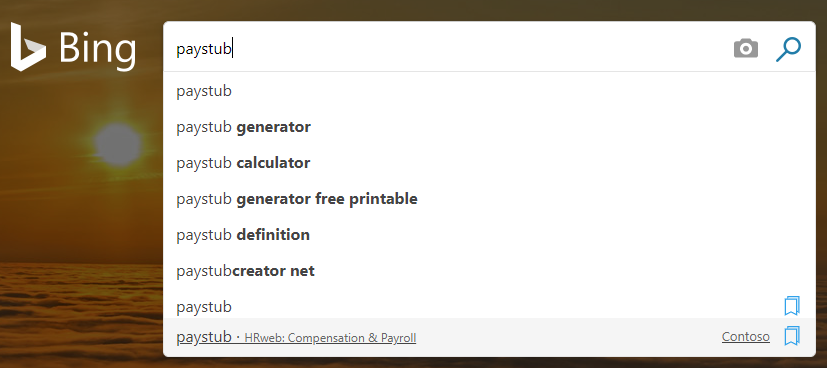Image resolution: width=827 pixels, height=368 pixels.
Task: Select 'paystub generator' suggestion
Action: tap(489, 127)
